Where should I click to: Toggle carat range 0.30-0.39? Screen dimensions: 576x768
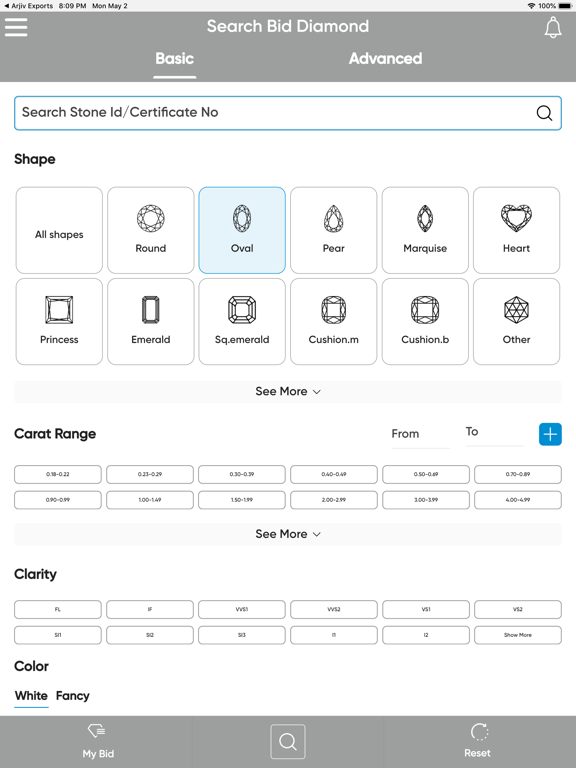[242, 475]
